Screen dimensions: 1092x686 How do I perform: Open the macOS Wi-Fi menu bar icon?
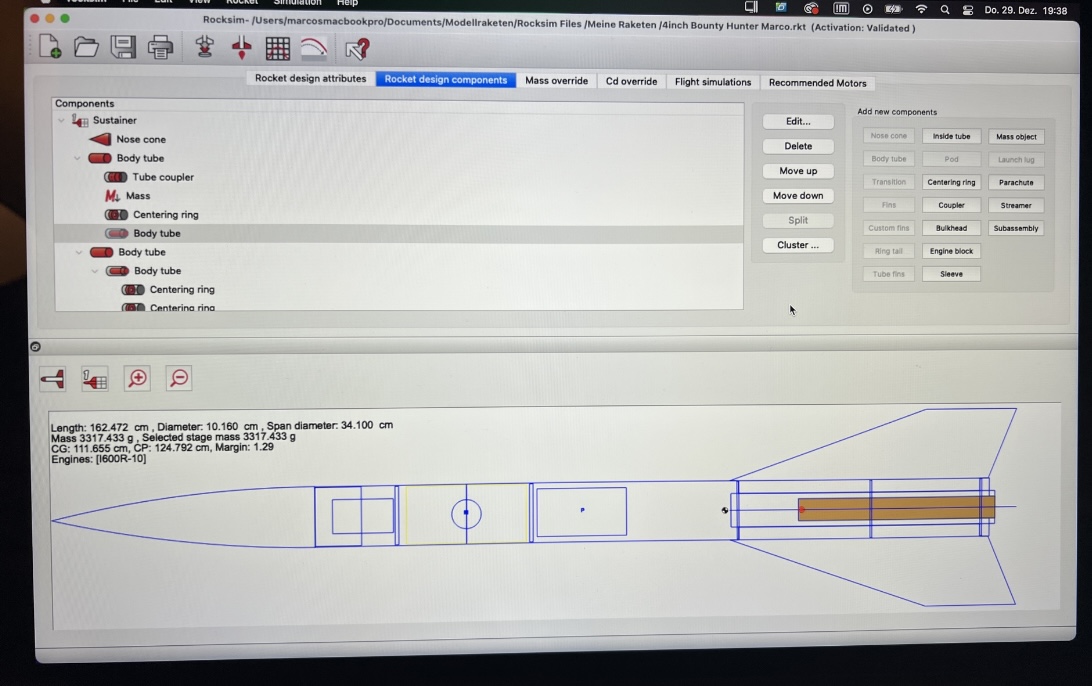[920, 9]
